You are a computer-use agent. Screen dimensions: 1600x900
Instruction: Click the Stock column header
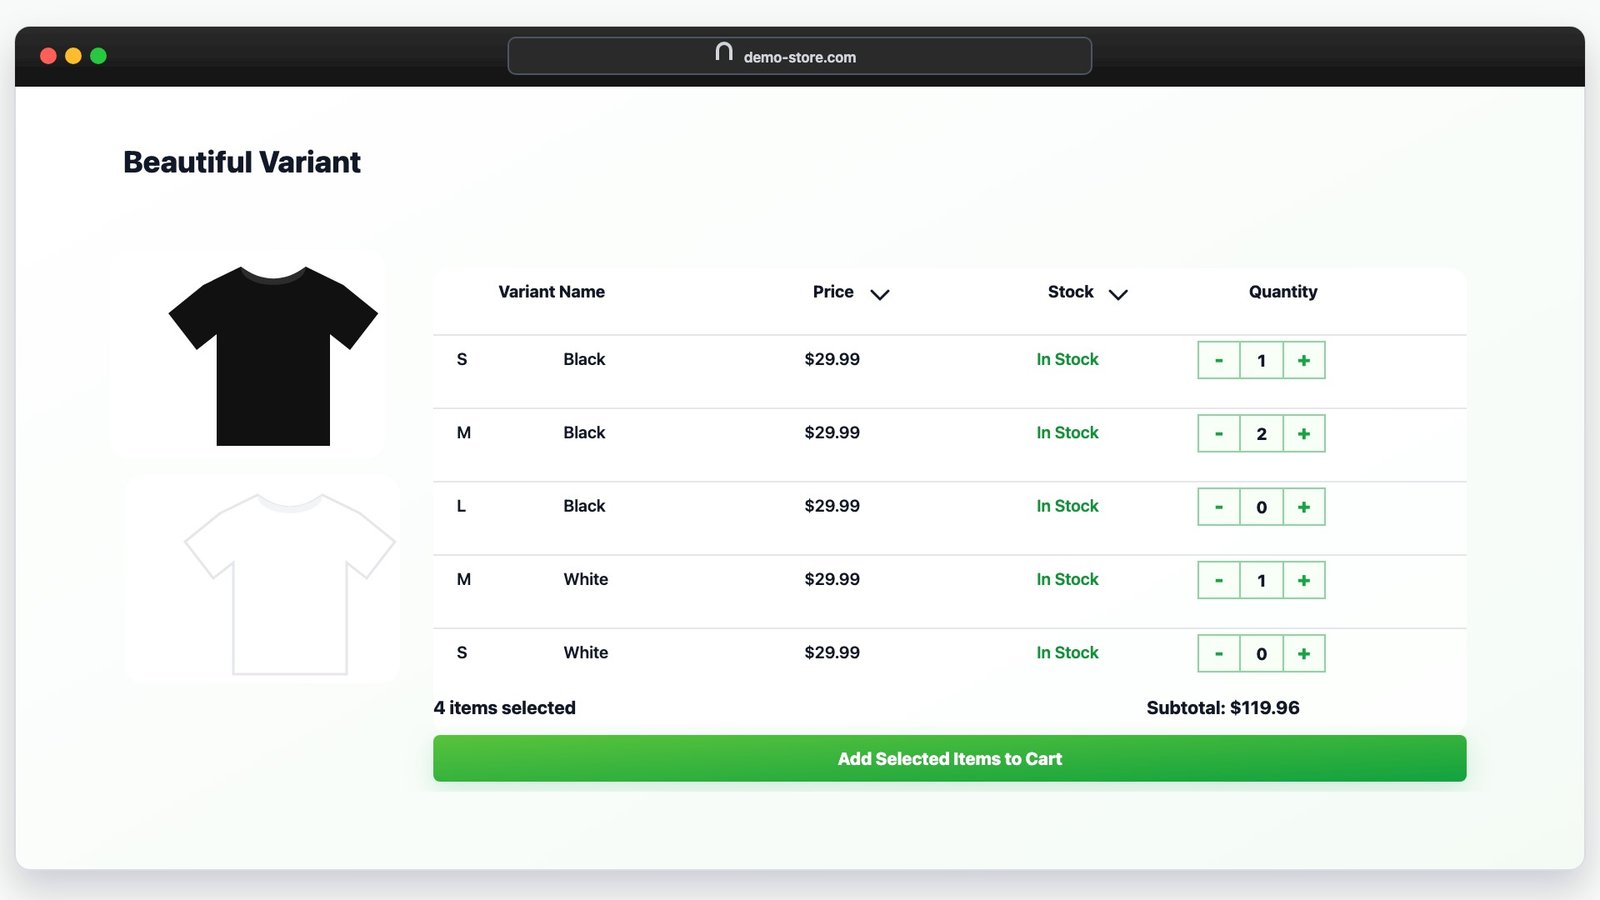pos(1071,292)
